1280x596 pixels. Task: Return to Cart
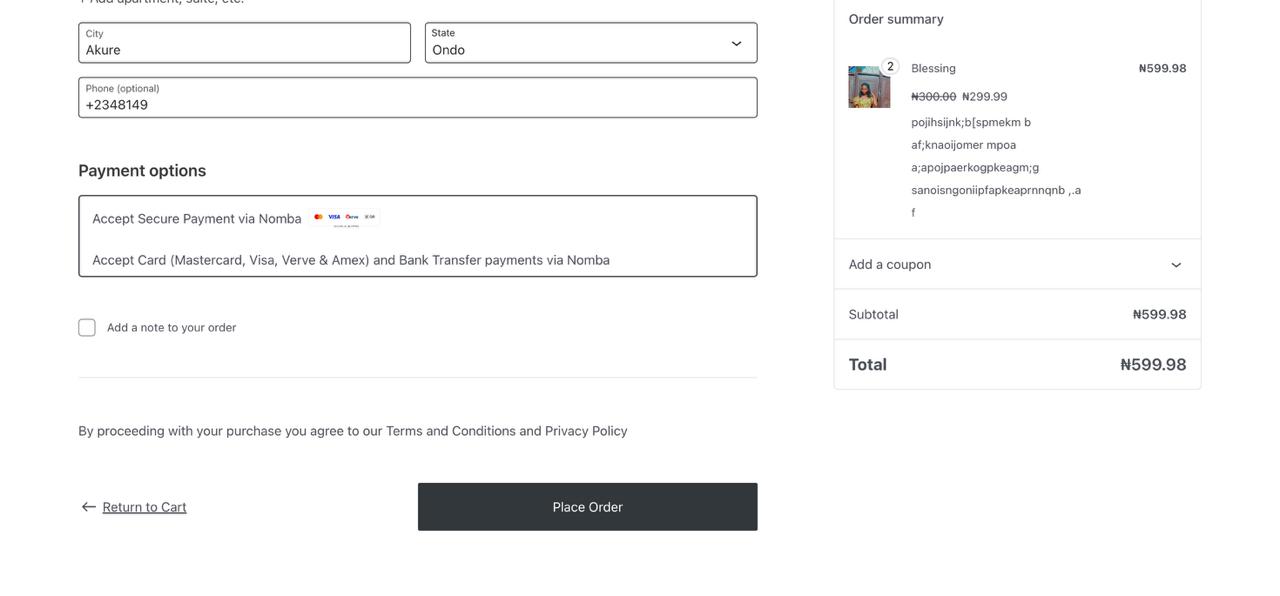click(143, 506)
